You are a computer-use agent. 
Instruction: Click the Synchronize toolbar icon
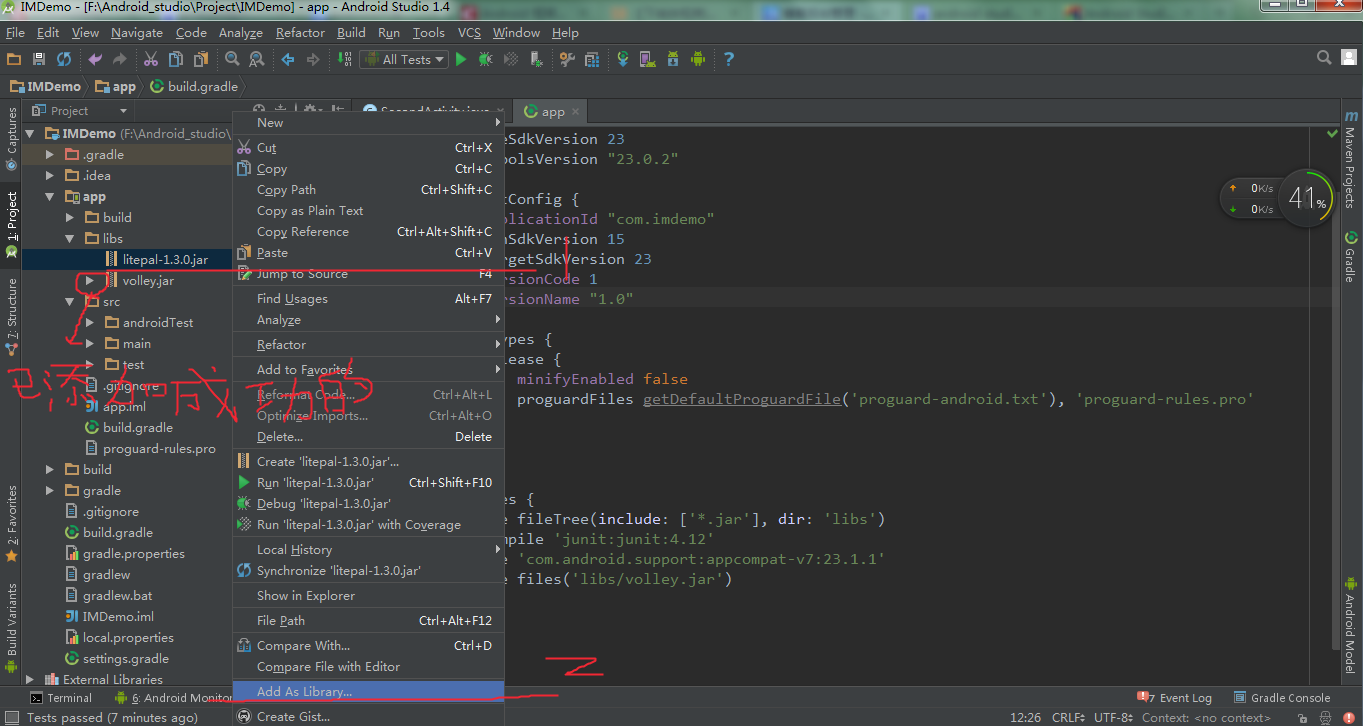pyautogui.click(x=64, y=60)
